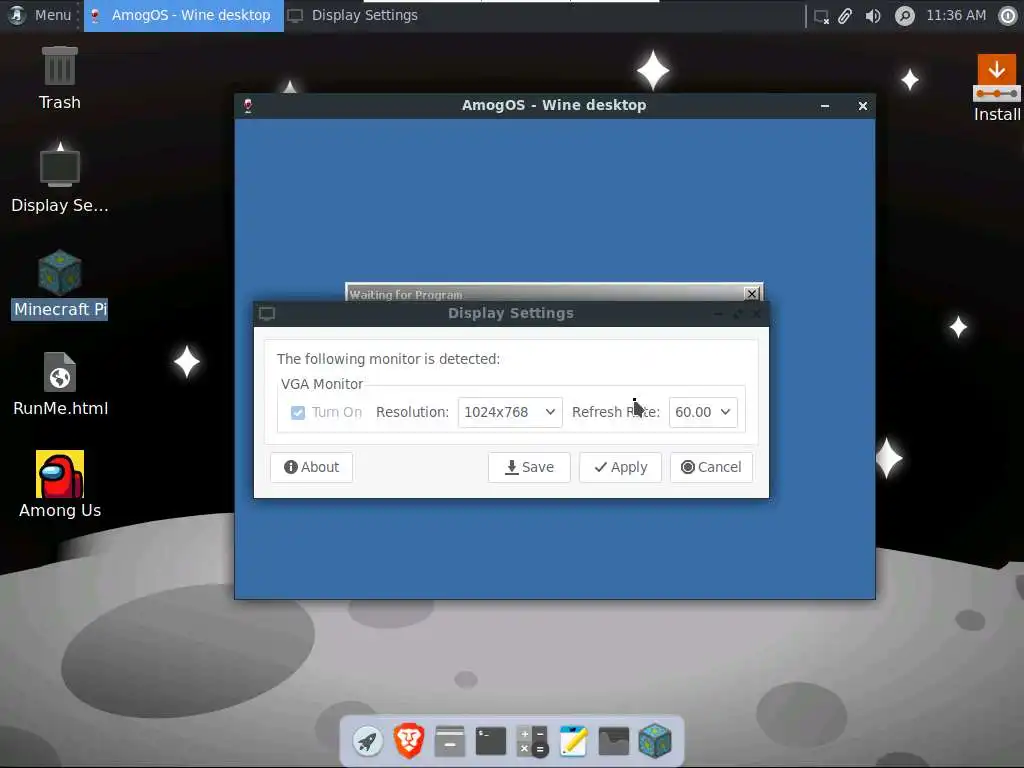Viewport: 1024px width, 768px height.
Task: Open the magnifier search tray icon
Action: point(904,16)
